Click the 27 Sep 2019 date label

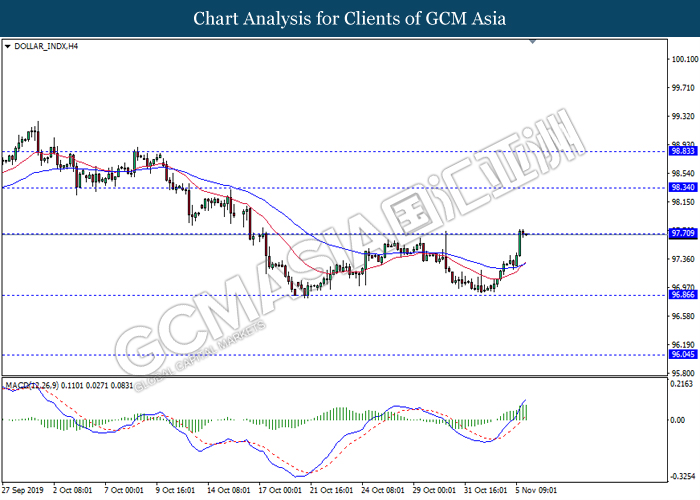tap(23, 490)
